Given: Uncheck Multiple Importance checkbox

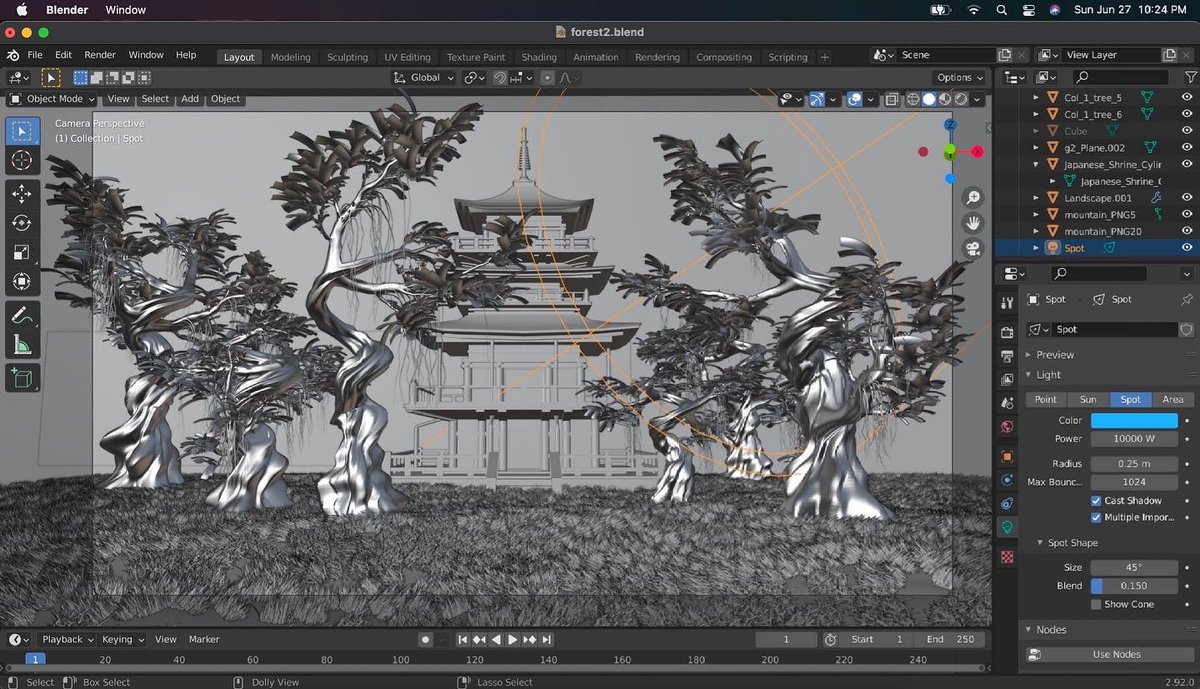Looking at the screenshot, I should tap(1096, 518).
